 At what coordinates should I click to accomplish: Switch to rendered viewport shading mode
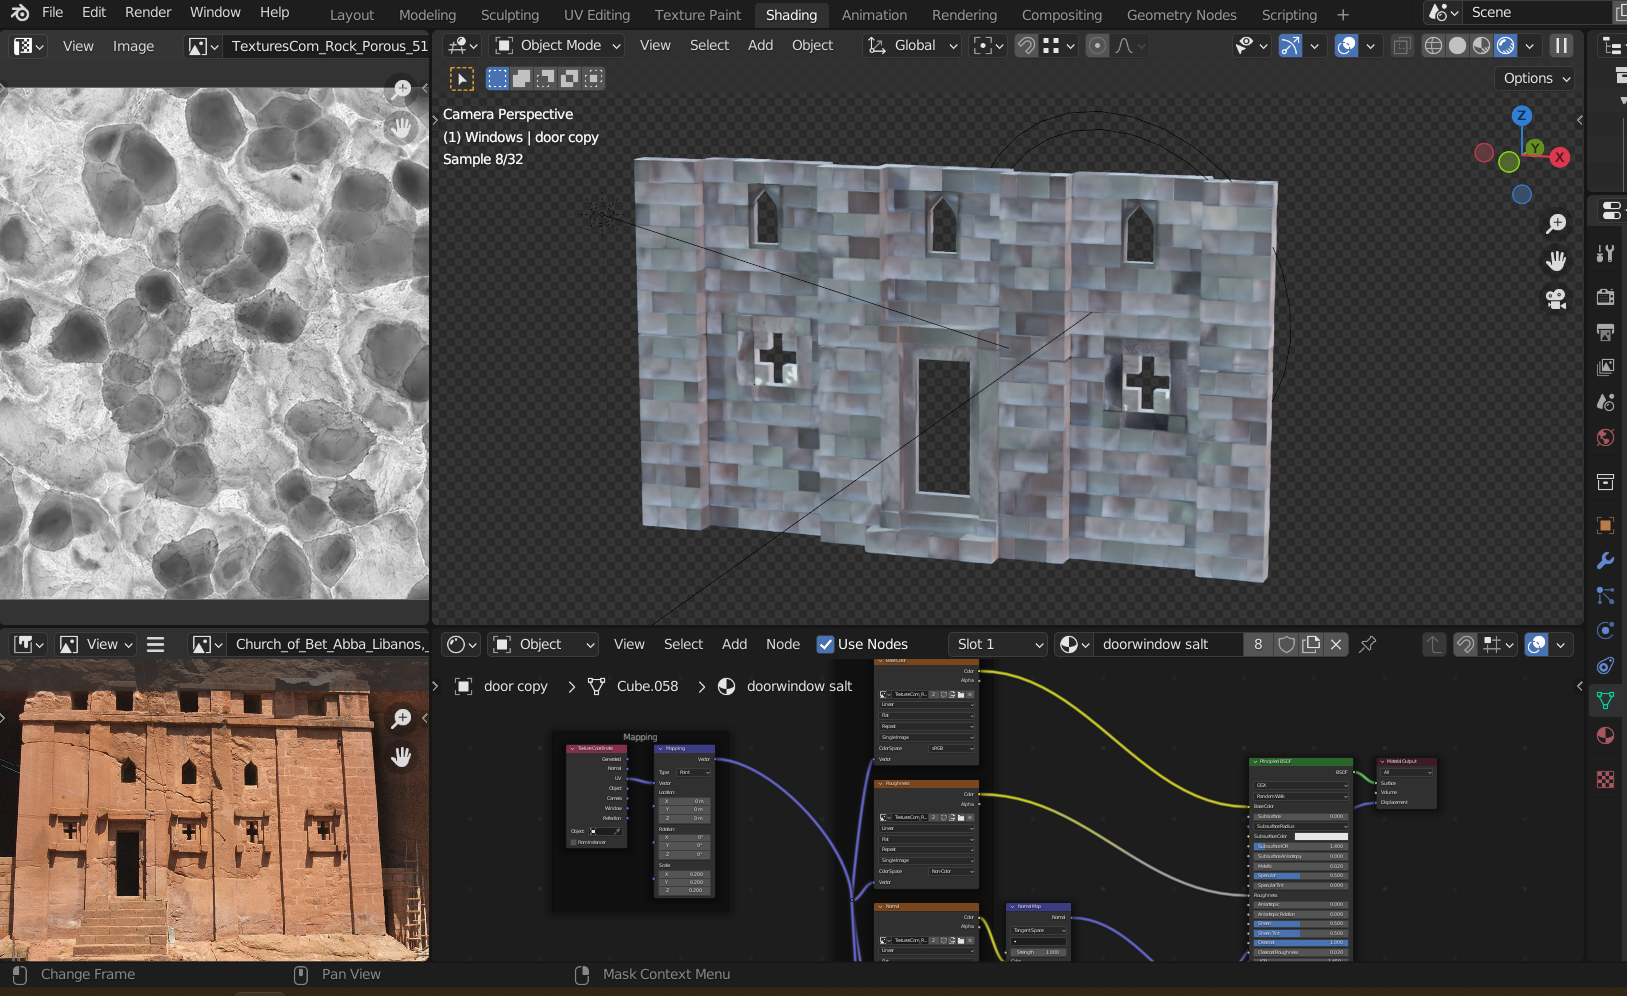1506,46
